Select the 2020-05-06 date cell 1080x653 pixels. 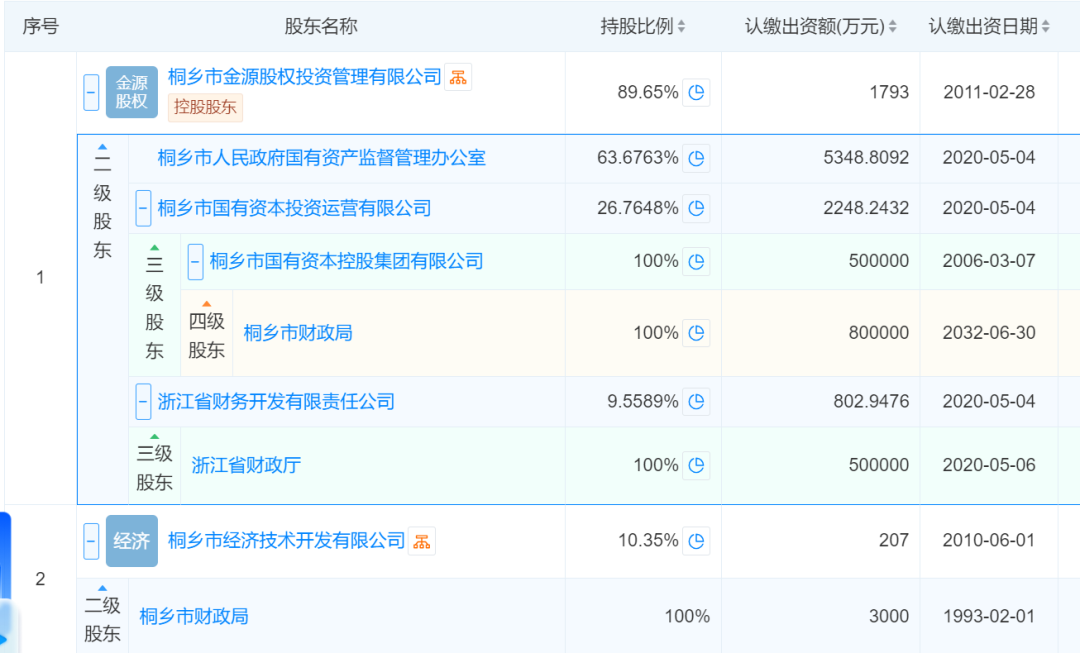989,466
